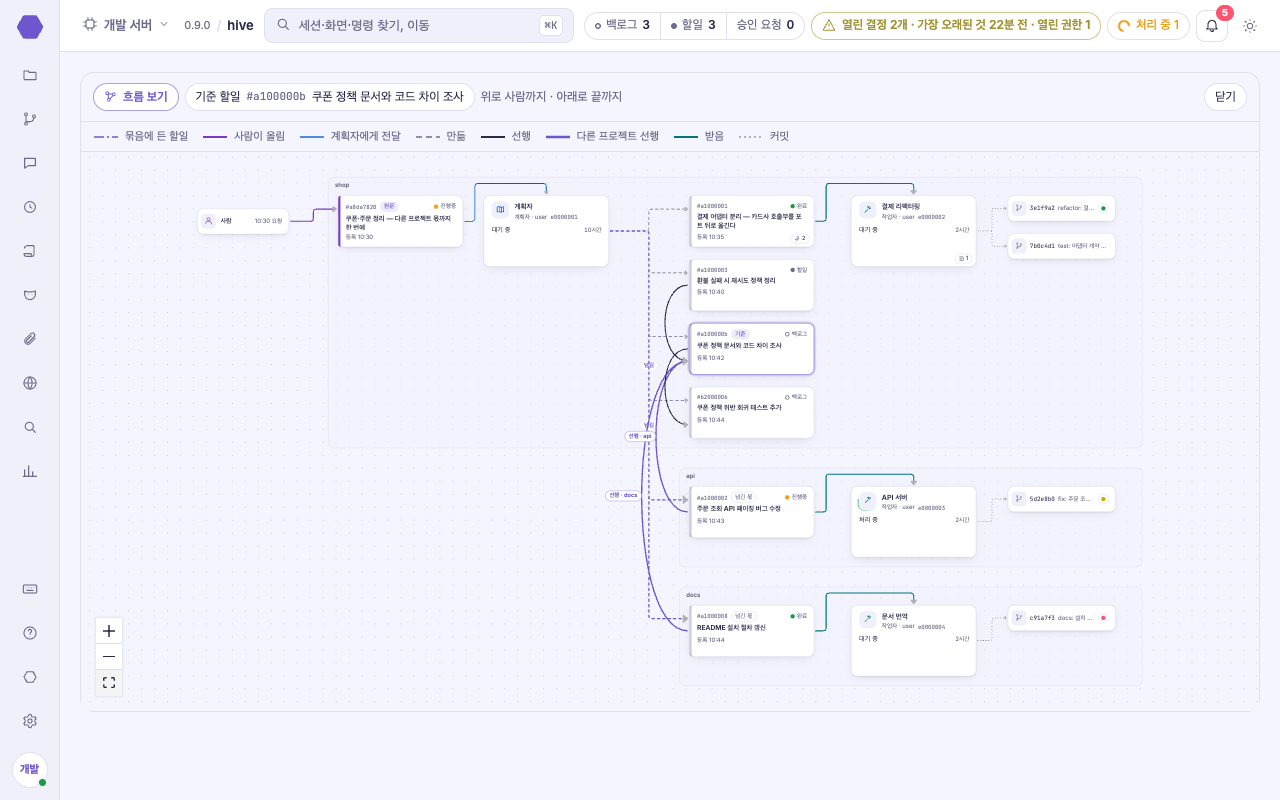The image size is (1280, 800).
Task: Expand the 개발 서버 server dropdown
Action: (x=126, y=25)
